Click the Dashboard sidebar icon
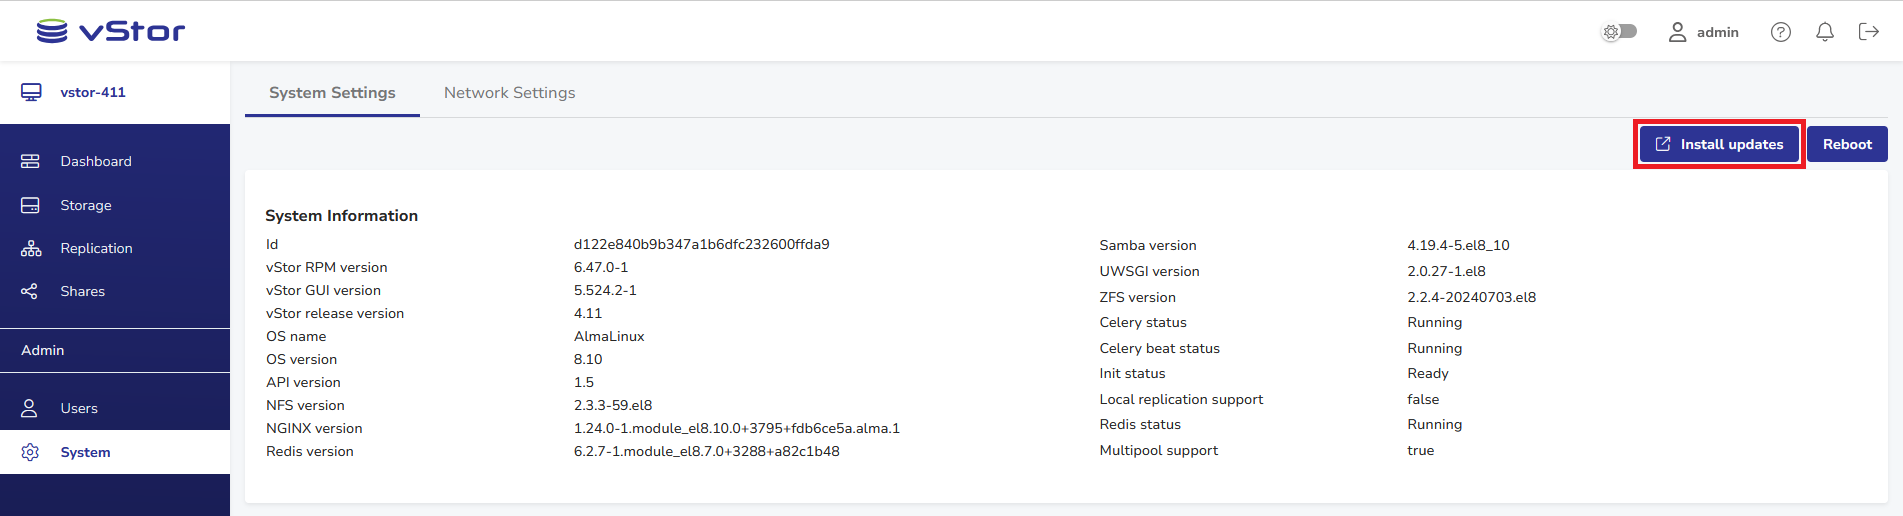The height and width of the screenshot is (516, 1903). (x=30, y=161)
